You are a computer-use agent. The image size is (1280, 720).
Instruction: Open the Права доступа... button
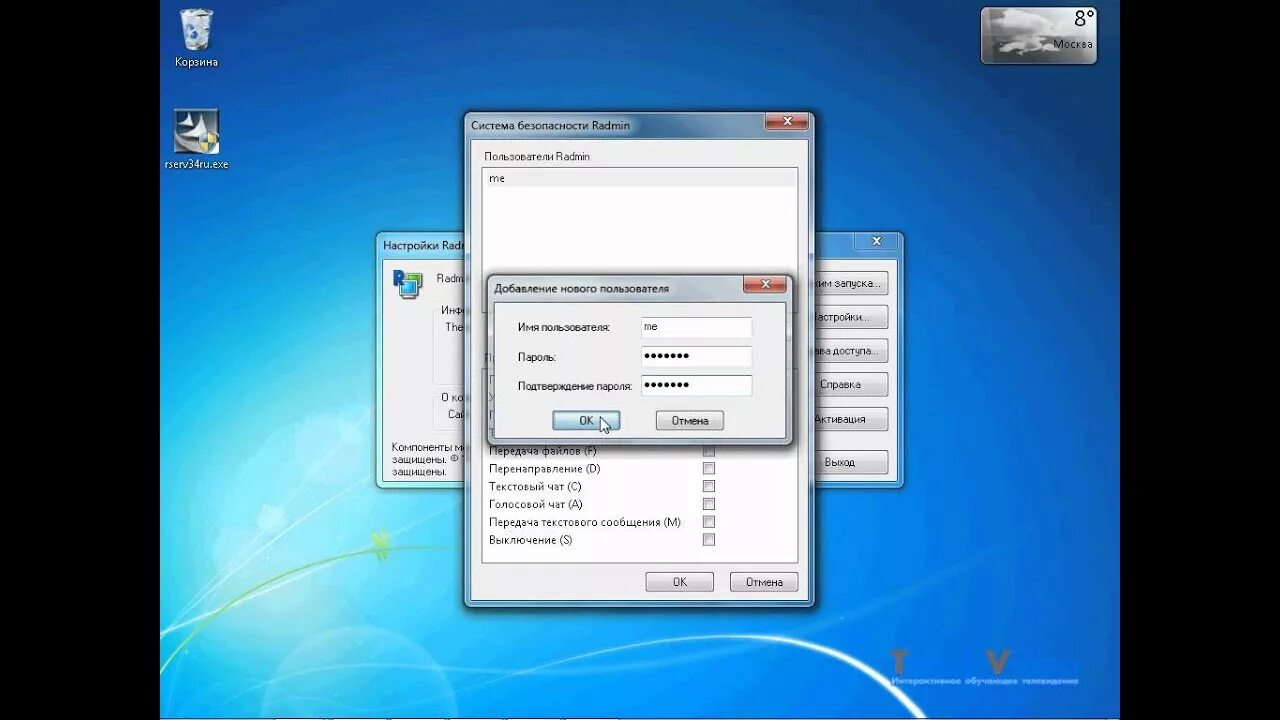851,351
